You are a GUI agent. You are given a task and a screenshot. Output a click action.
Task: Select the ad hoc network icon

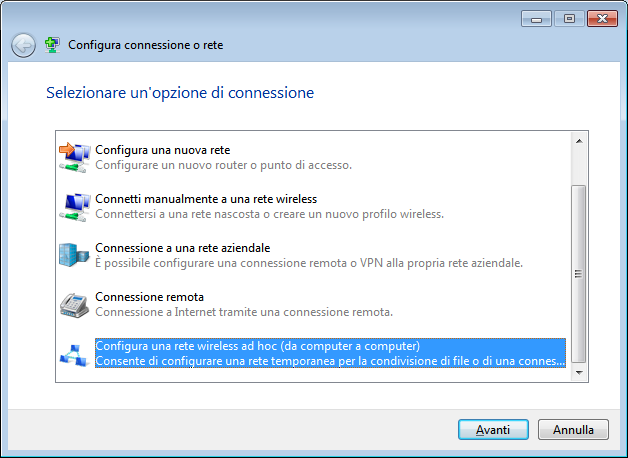tap(74, 355)
